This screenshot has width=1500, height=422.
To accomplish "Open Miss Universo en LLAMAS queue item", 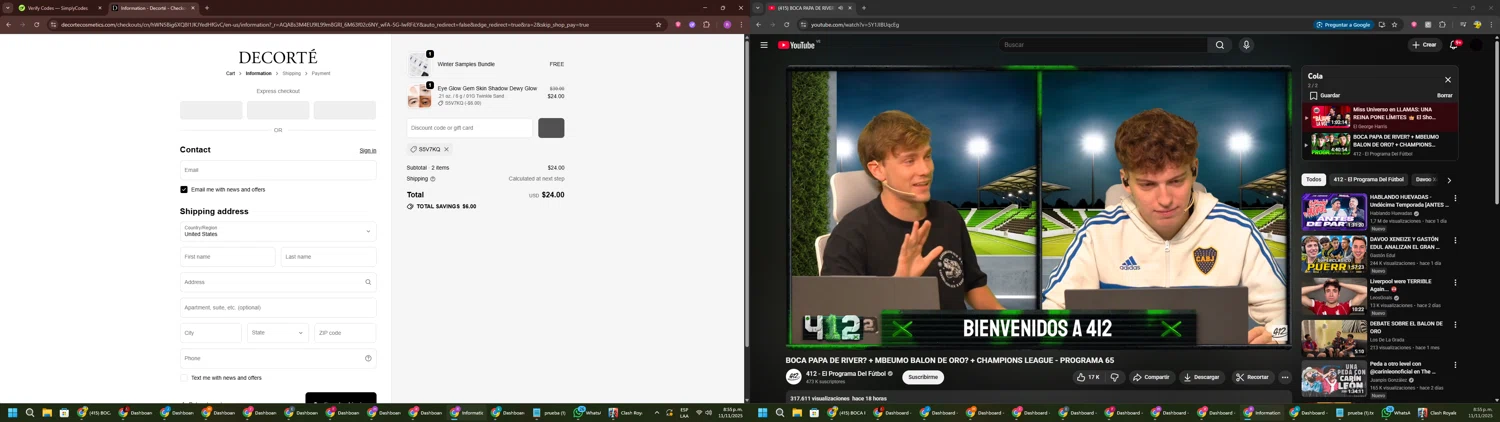I will [x=1380, y=118].
